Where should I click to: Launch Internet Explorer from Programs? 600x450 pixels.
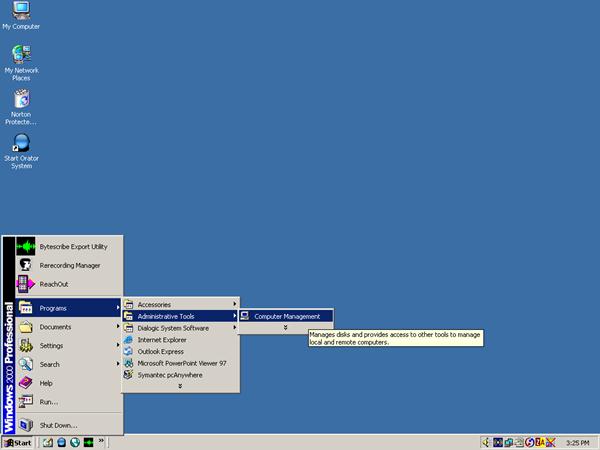click(x=181, y=340)
